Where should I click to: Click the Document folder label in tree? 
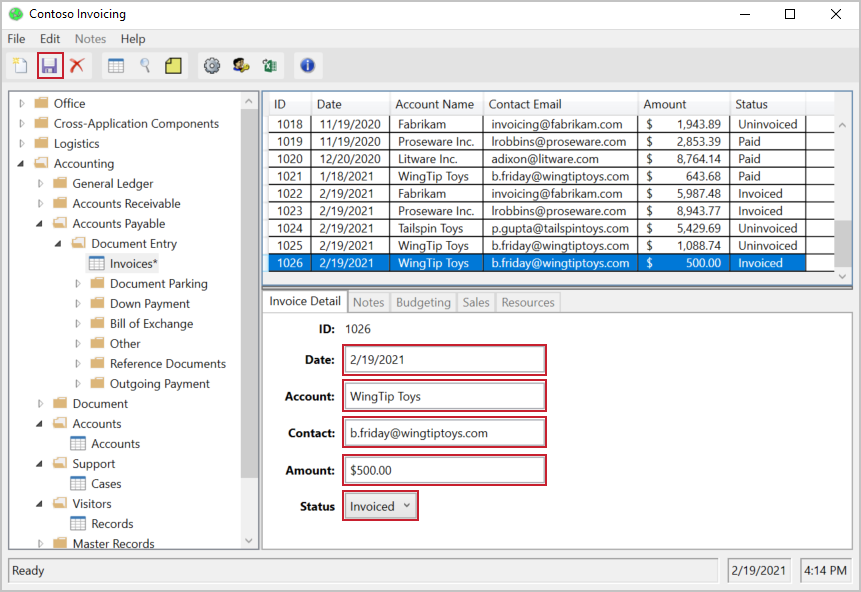tap(100, 404)
